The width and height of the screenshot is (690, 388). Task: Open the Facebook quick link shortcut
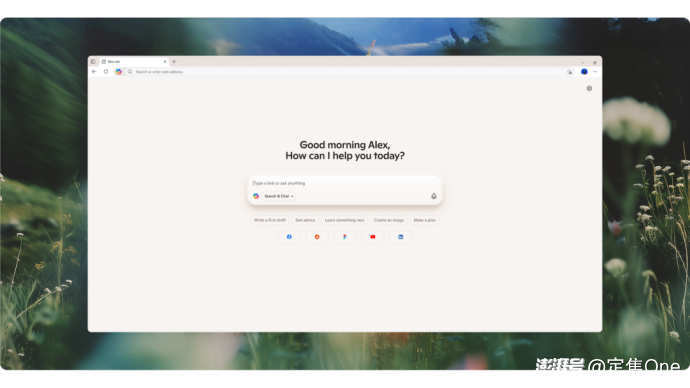289,237
